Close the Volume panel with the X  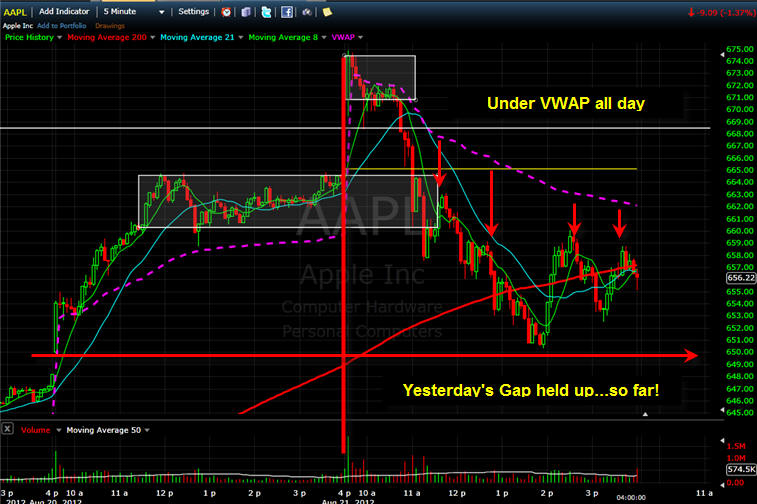tap(7, 429)
